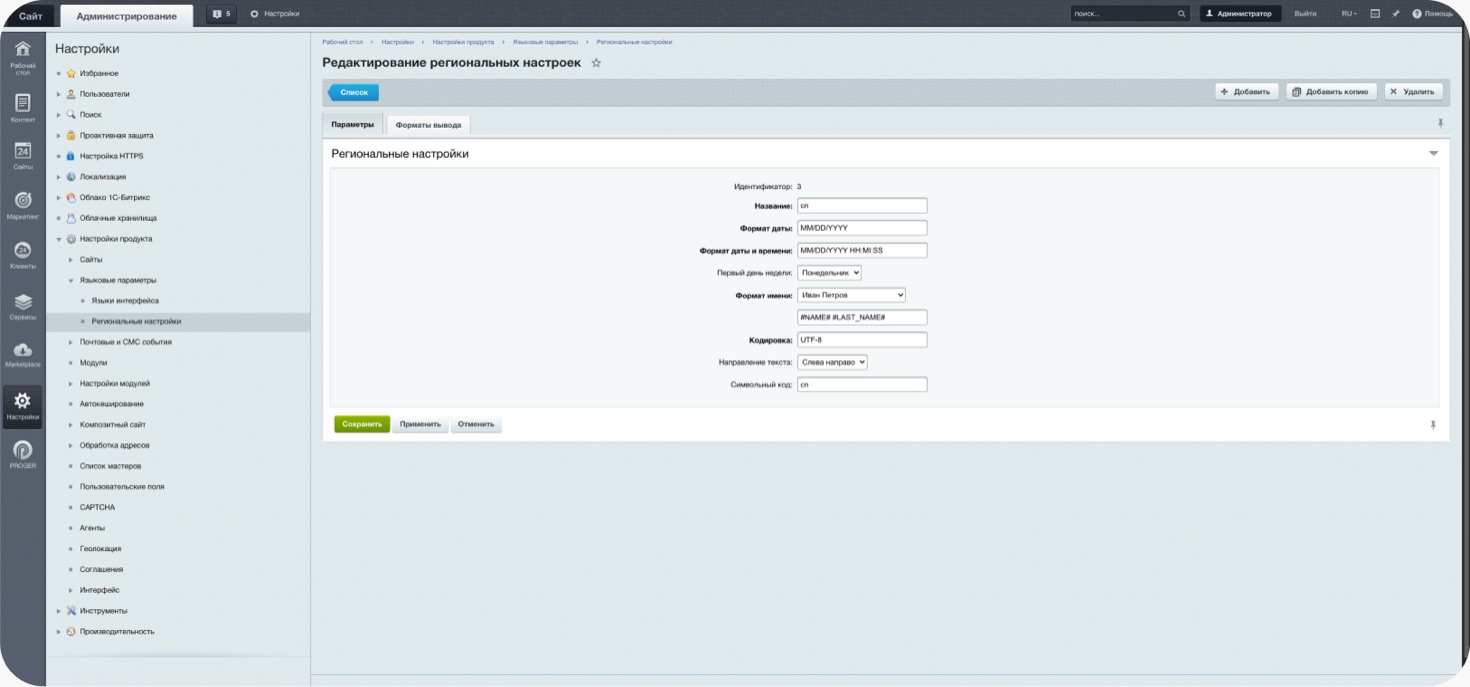Open the Сайты calendar icon in sidebar
Viewport: 1470px width, 687px height.
pos(23,151)
